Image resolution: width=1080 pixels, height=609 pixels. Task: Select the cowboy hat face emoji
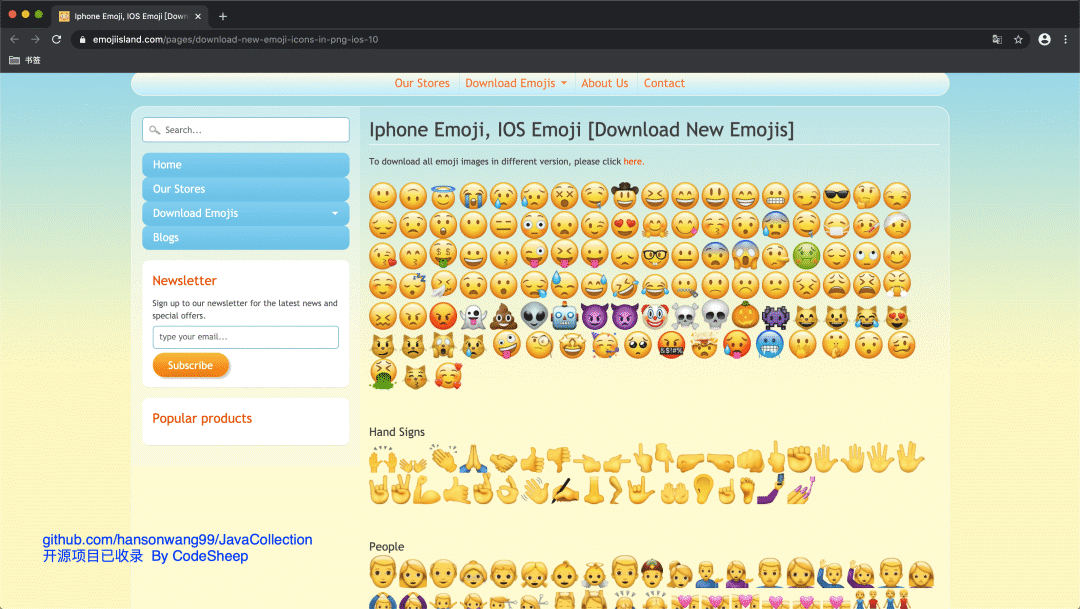click(624, 195)
